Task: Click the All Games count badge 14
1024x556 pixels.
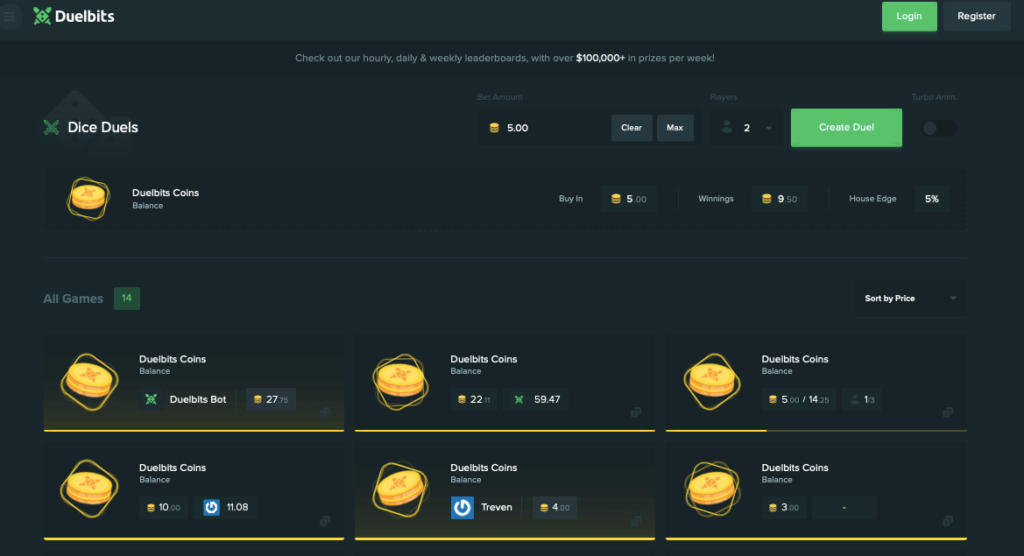Action: (x=127, y=299)
